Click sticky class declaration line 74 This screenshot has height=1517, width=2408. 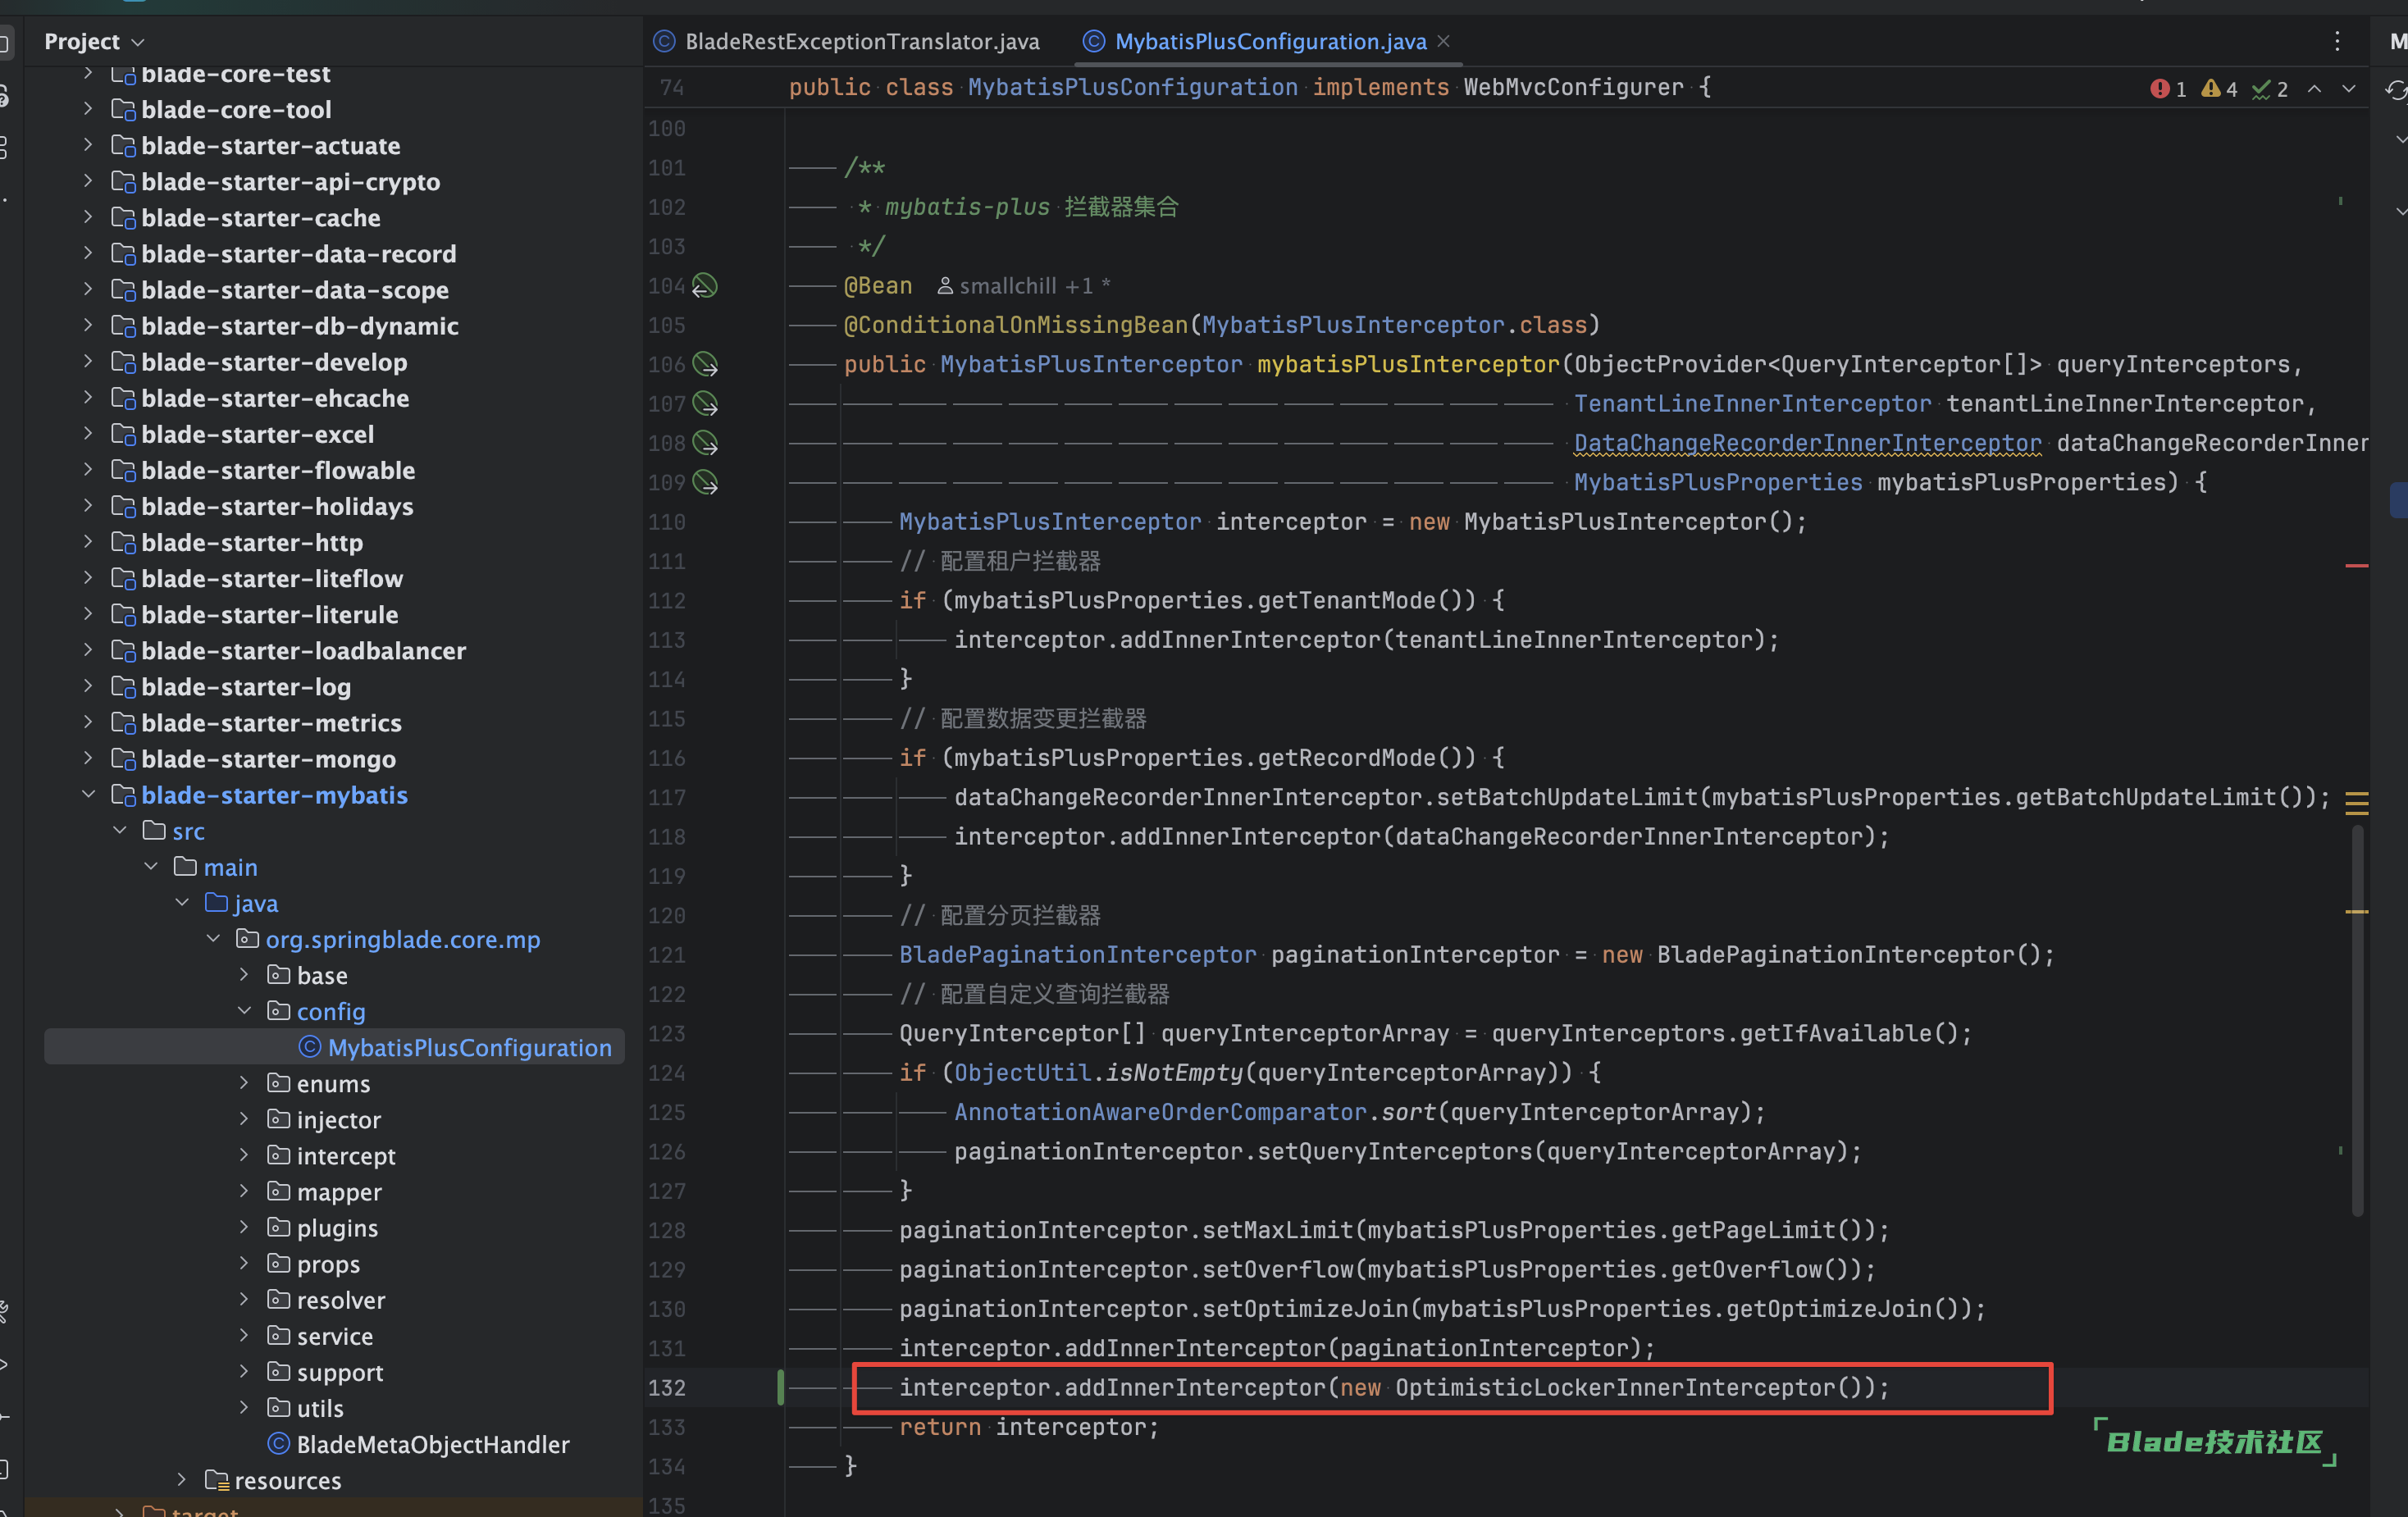1250,88
